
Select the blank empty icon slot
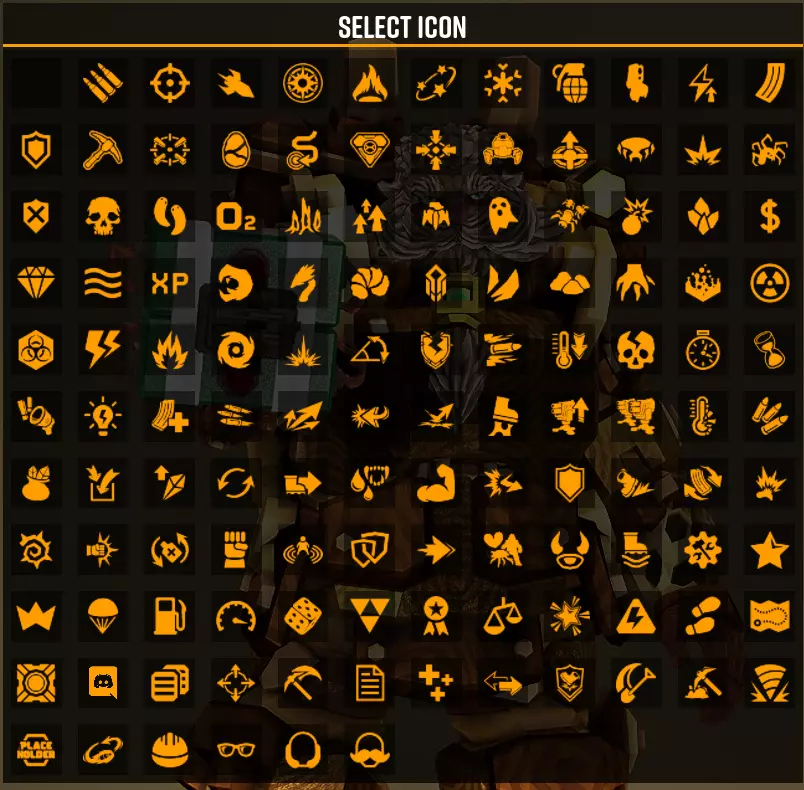36,83
